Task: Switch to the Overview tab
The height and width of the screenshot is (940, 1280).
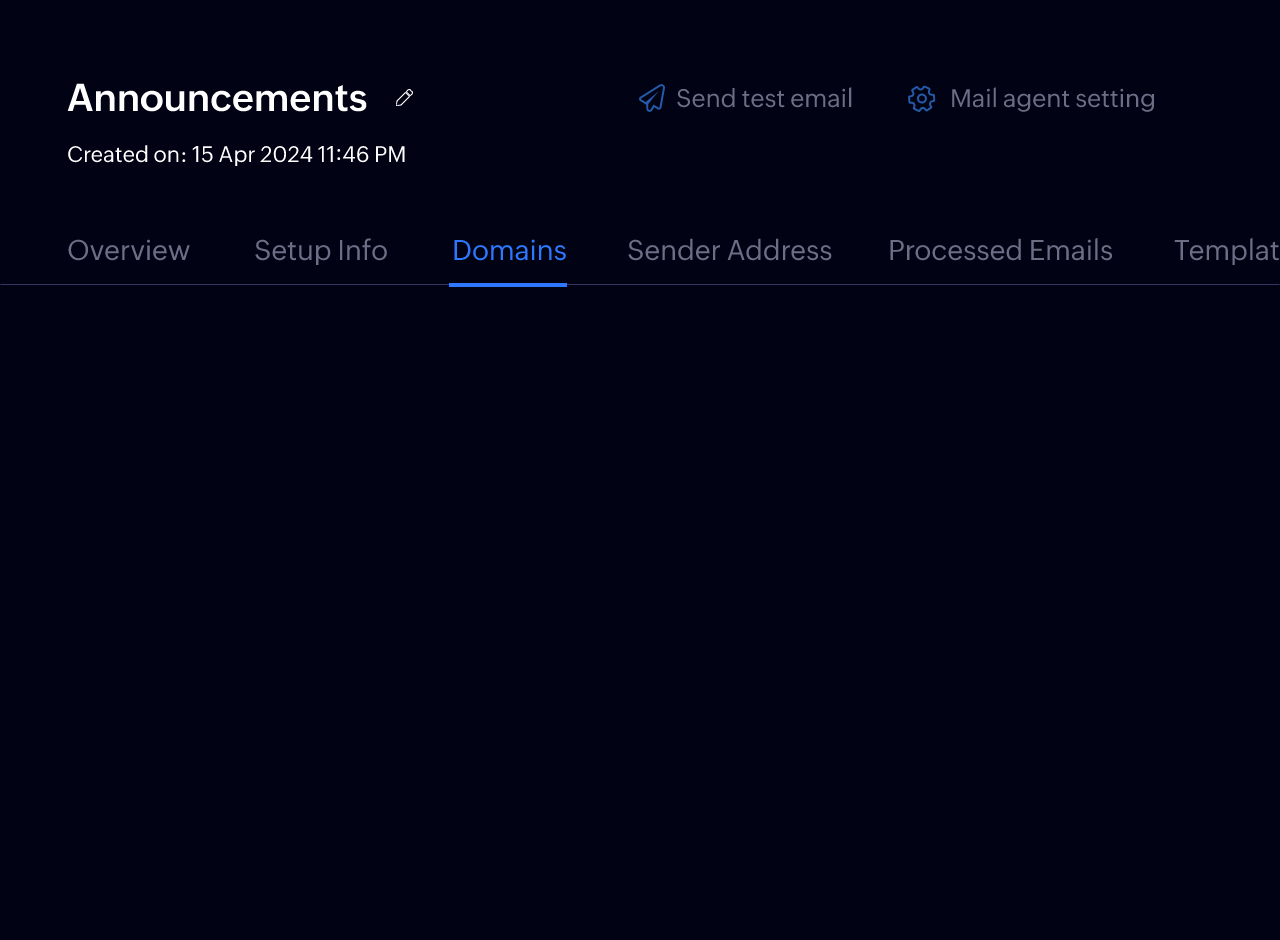Action: [128, 250]
